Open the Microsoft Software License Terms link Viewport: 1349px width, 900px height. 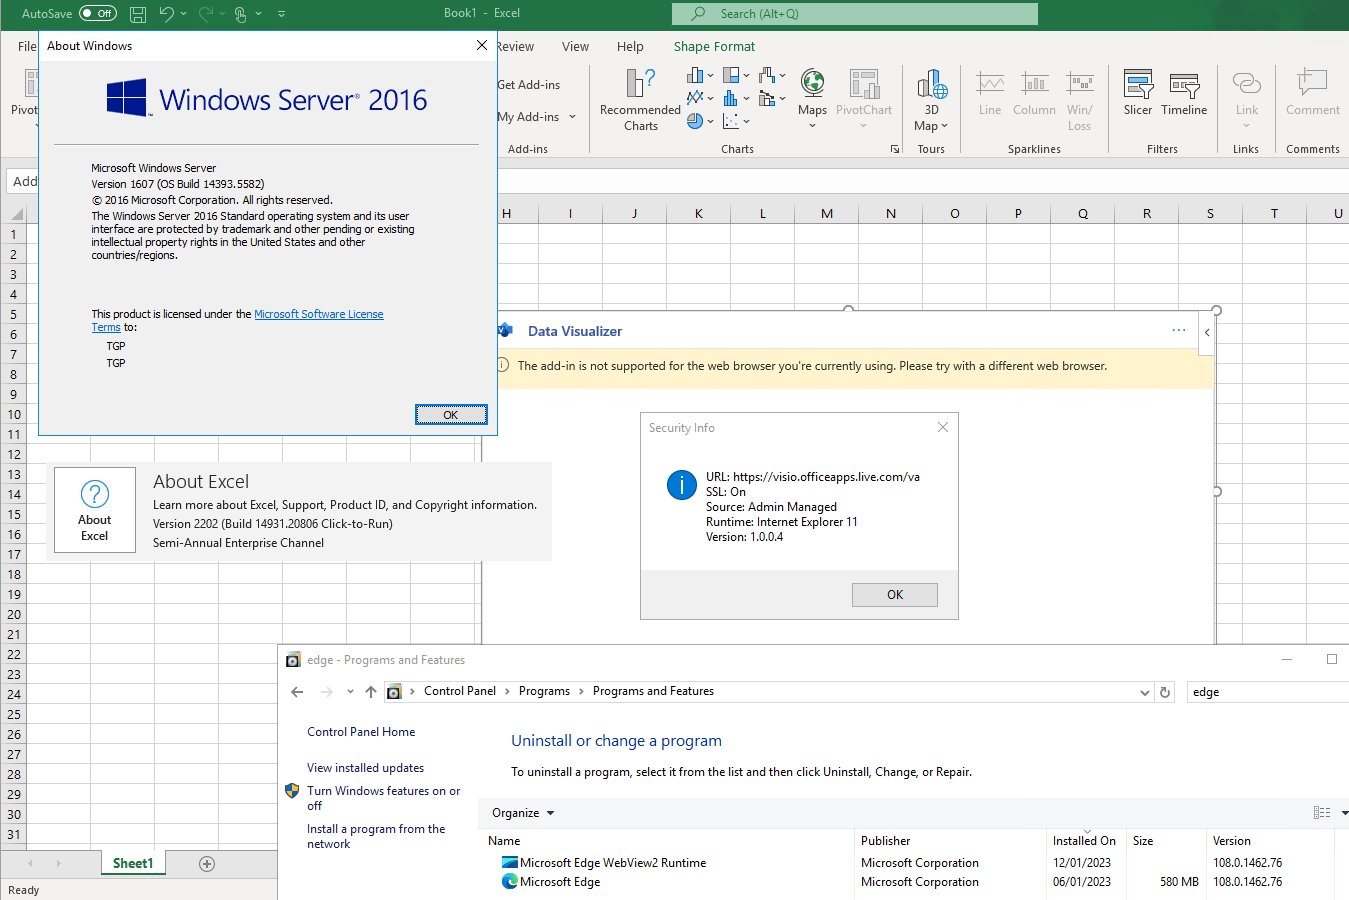coord(318,314)
